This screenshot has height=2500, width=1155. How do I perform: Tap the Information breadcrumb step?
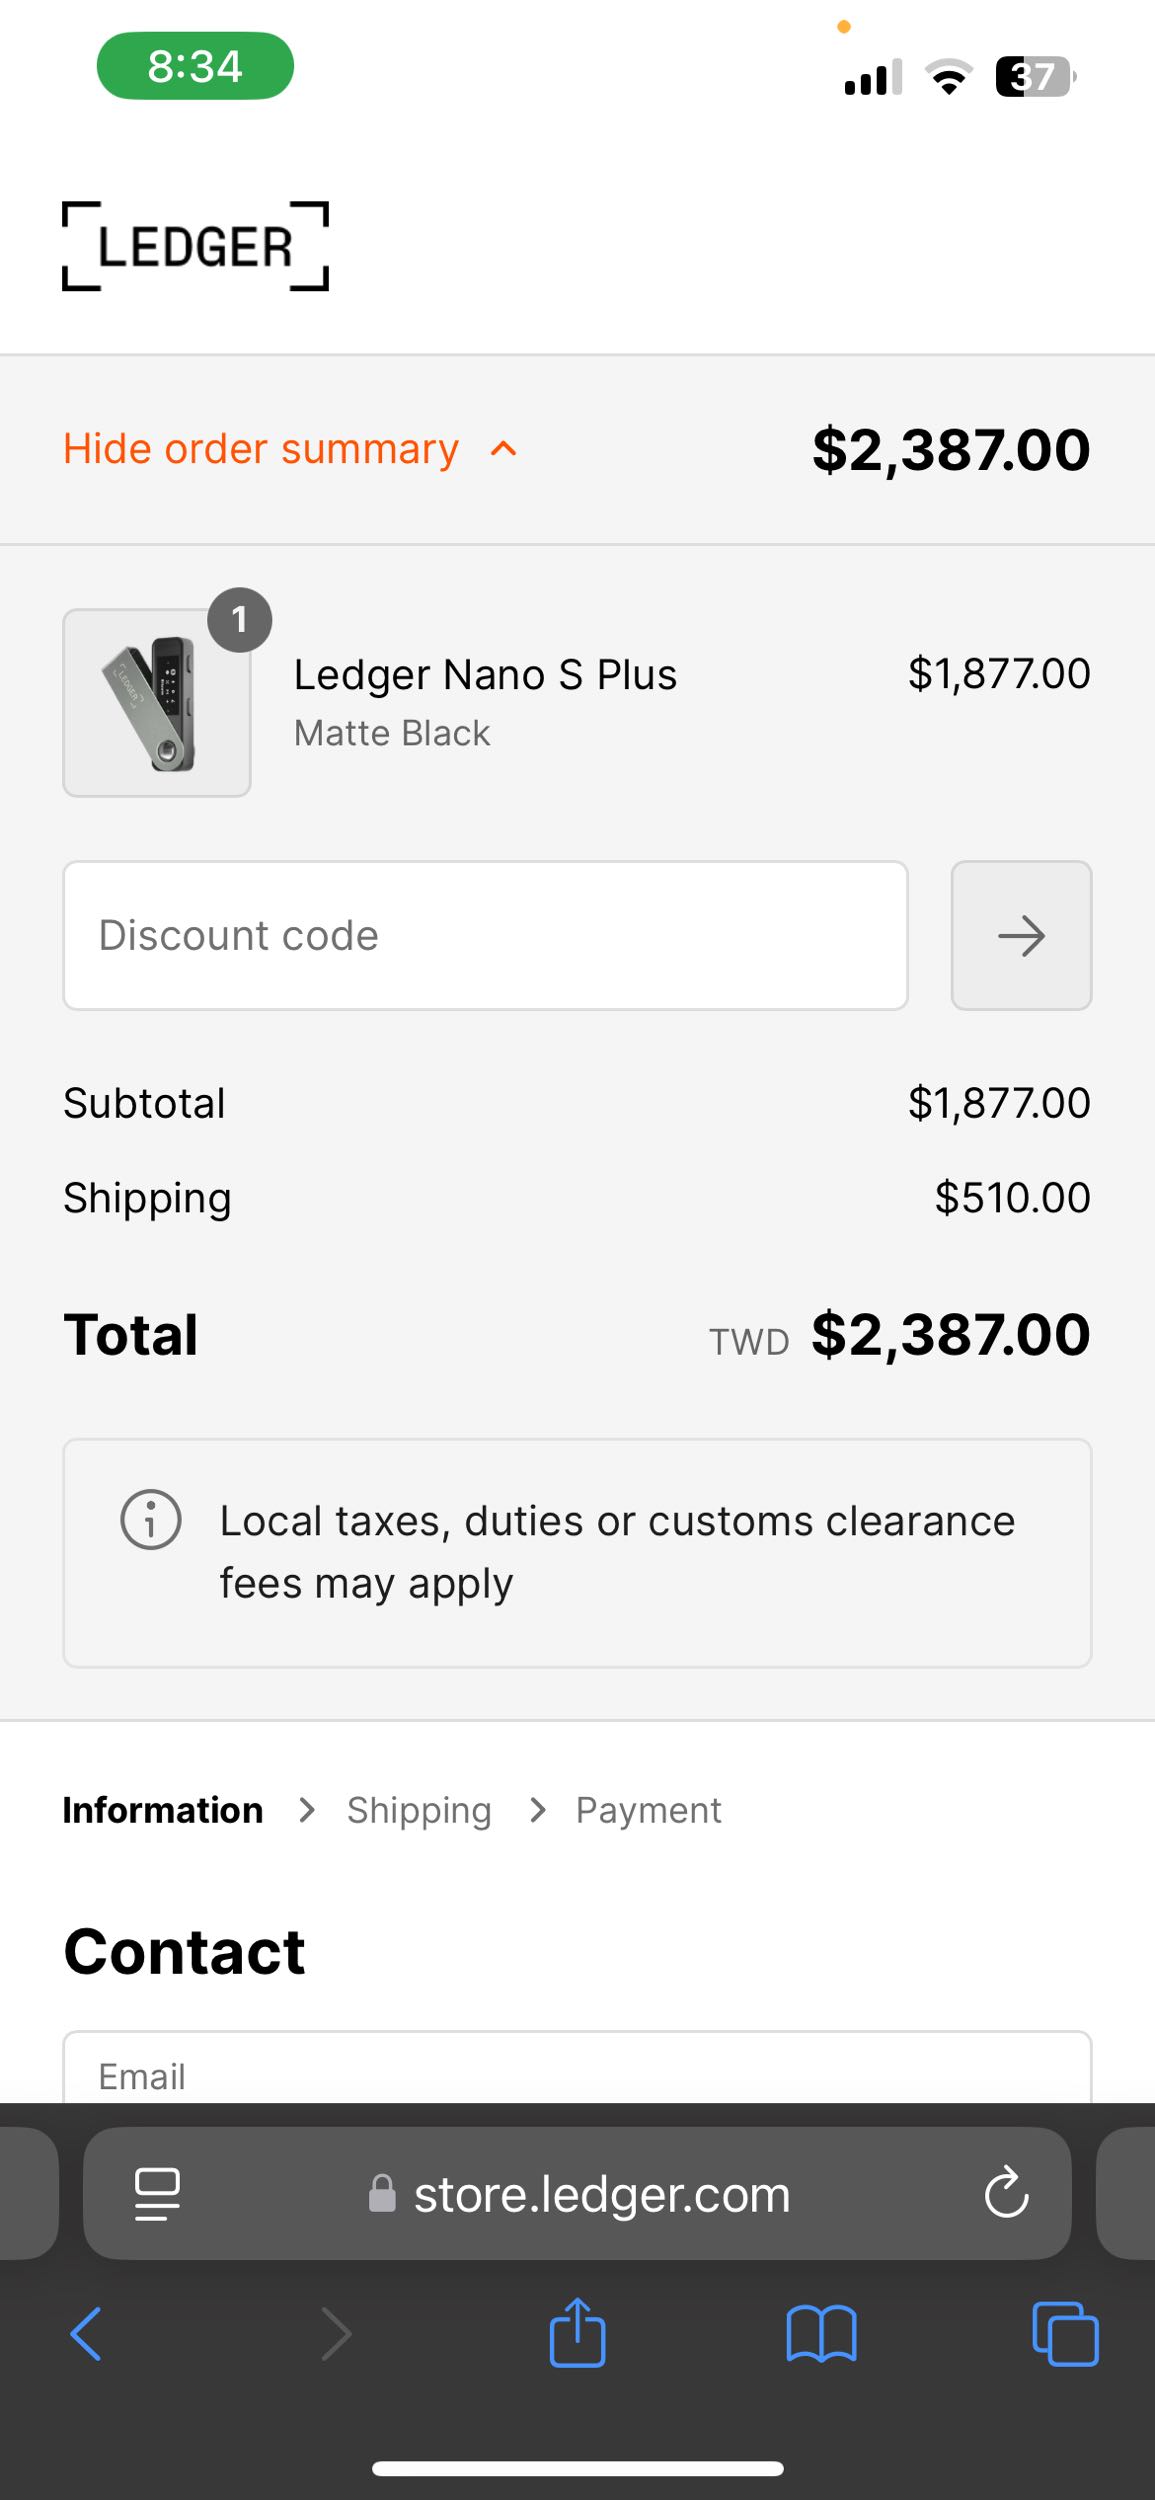pos(163,1810)
